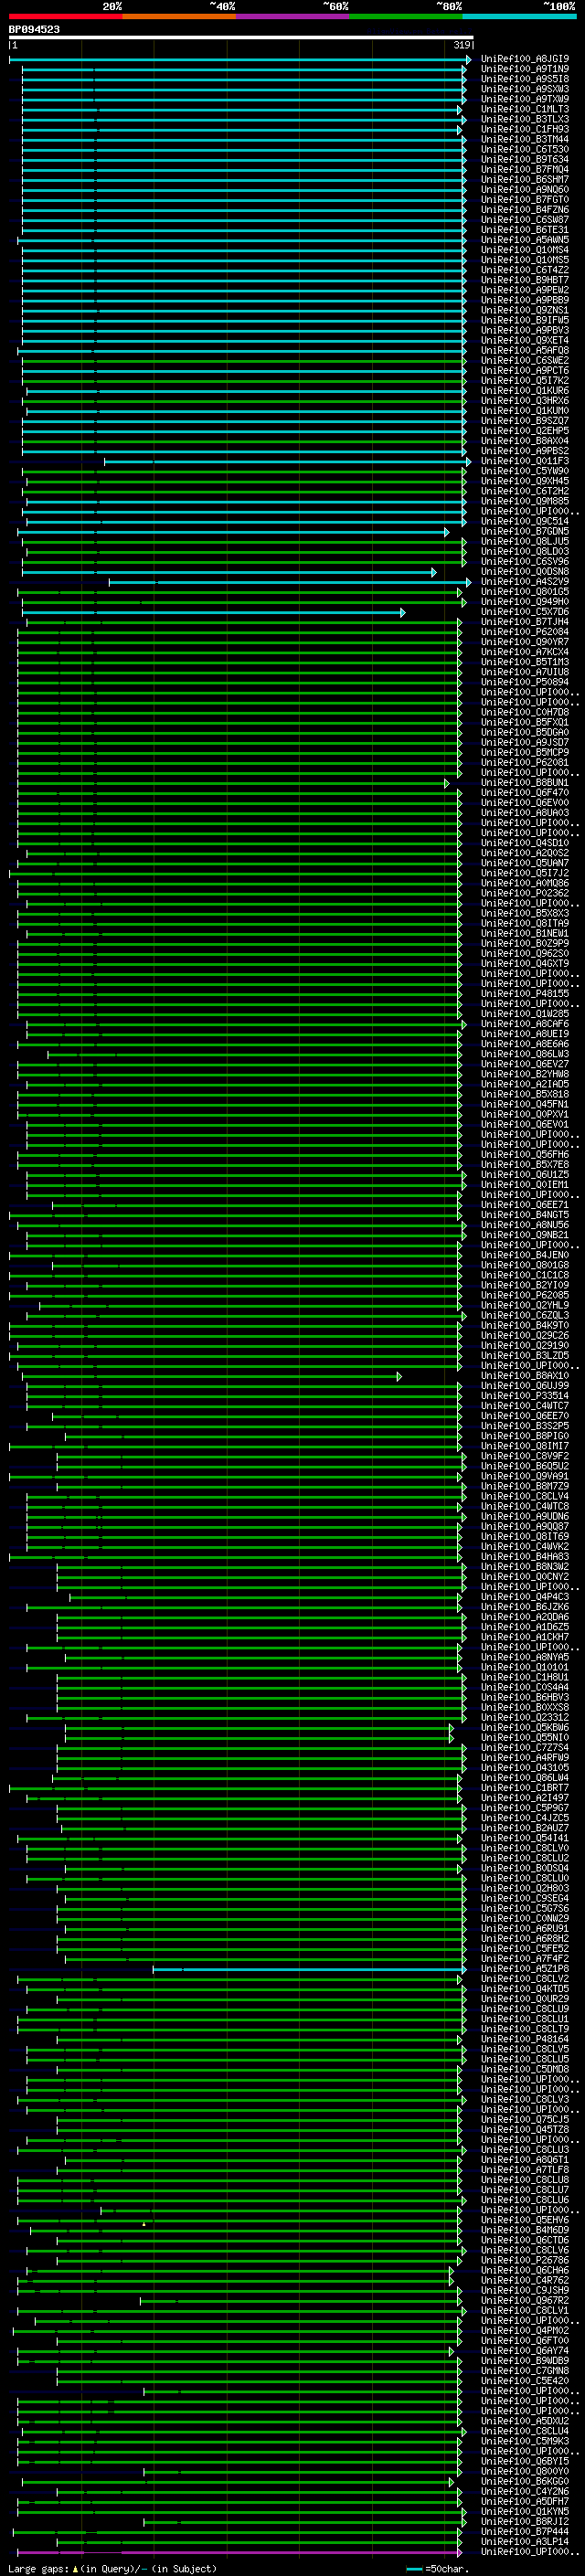Image resolution: width=585 pixels, height=2576 pixels.
Task: Open hit UniRef100_B3TLX3
Action: coord(525,119)
